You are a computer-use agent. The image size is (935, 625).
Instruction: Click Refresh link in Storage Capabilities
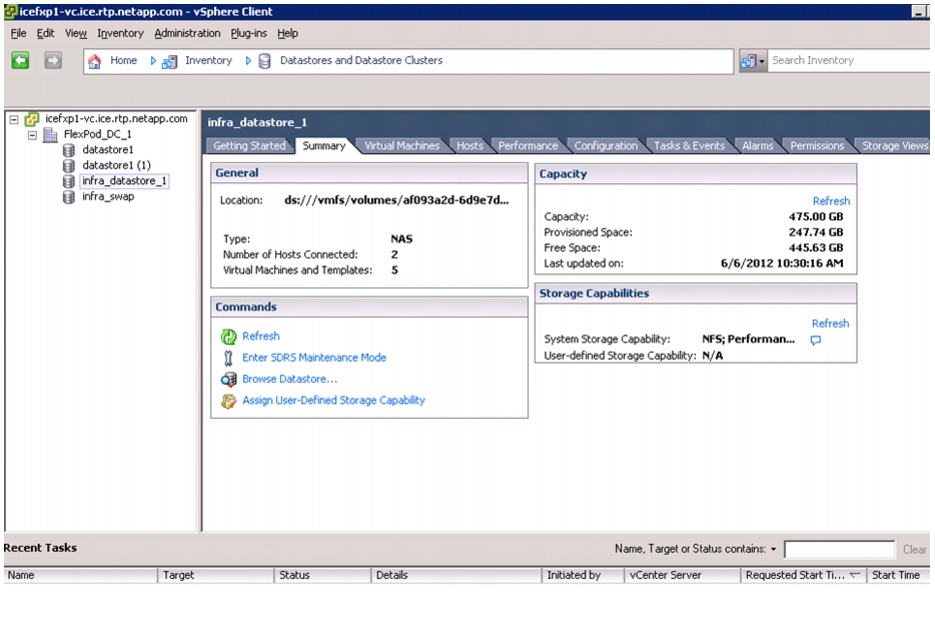830,324
